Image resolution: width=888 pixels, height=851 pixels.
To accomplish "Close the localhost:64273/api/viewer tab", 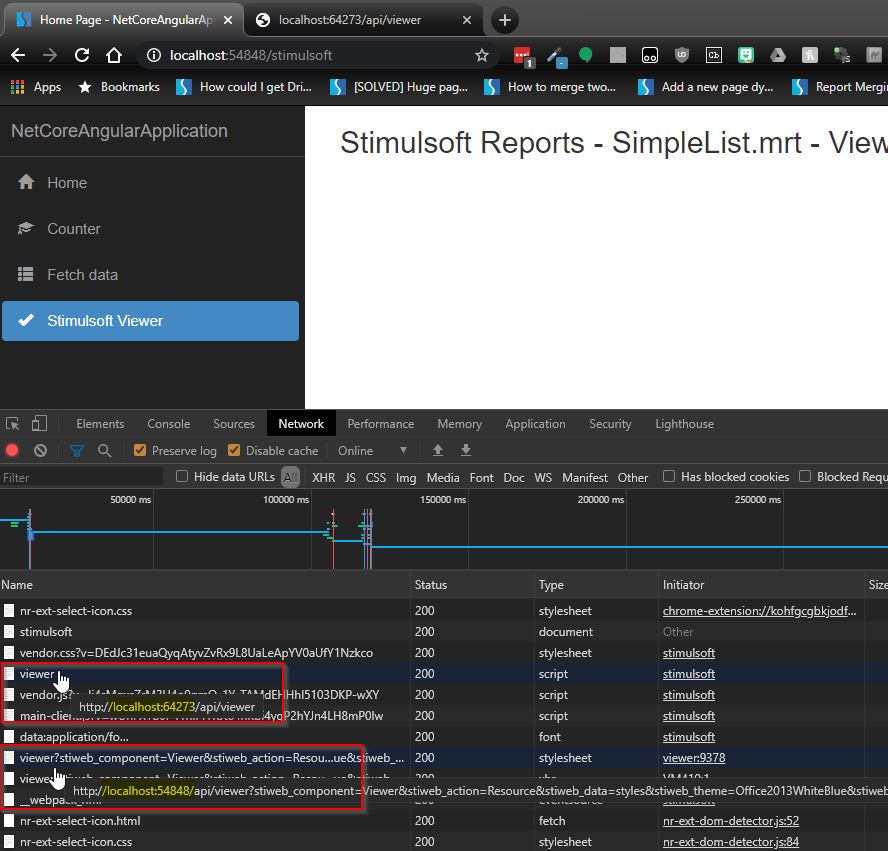I will click(x=467, y=20).
